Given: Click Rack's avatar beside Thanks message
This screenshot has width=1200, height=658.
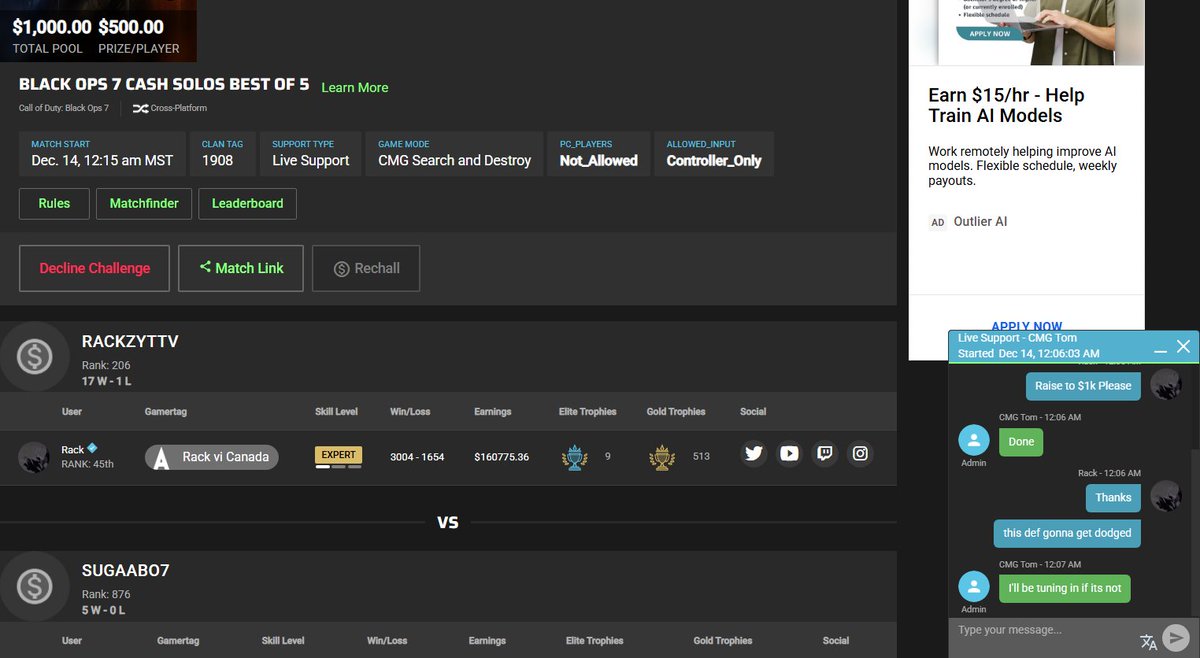Looking at the screenshot, I should point(1166,496).
